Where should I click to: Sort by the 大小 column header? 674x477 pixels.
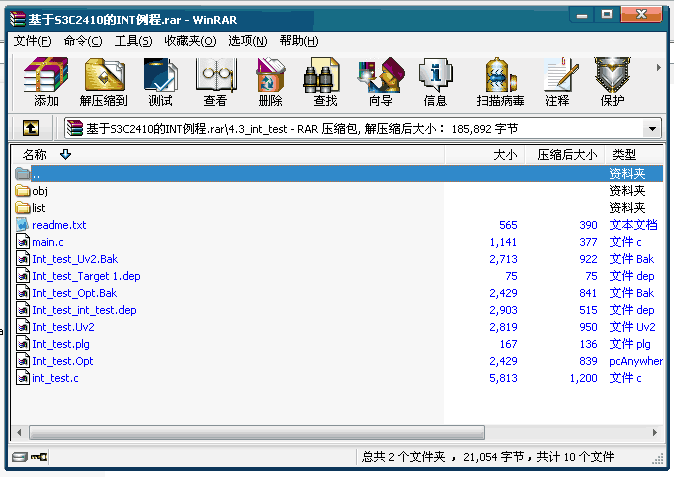coord(485,155)
